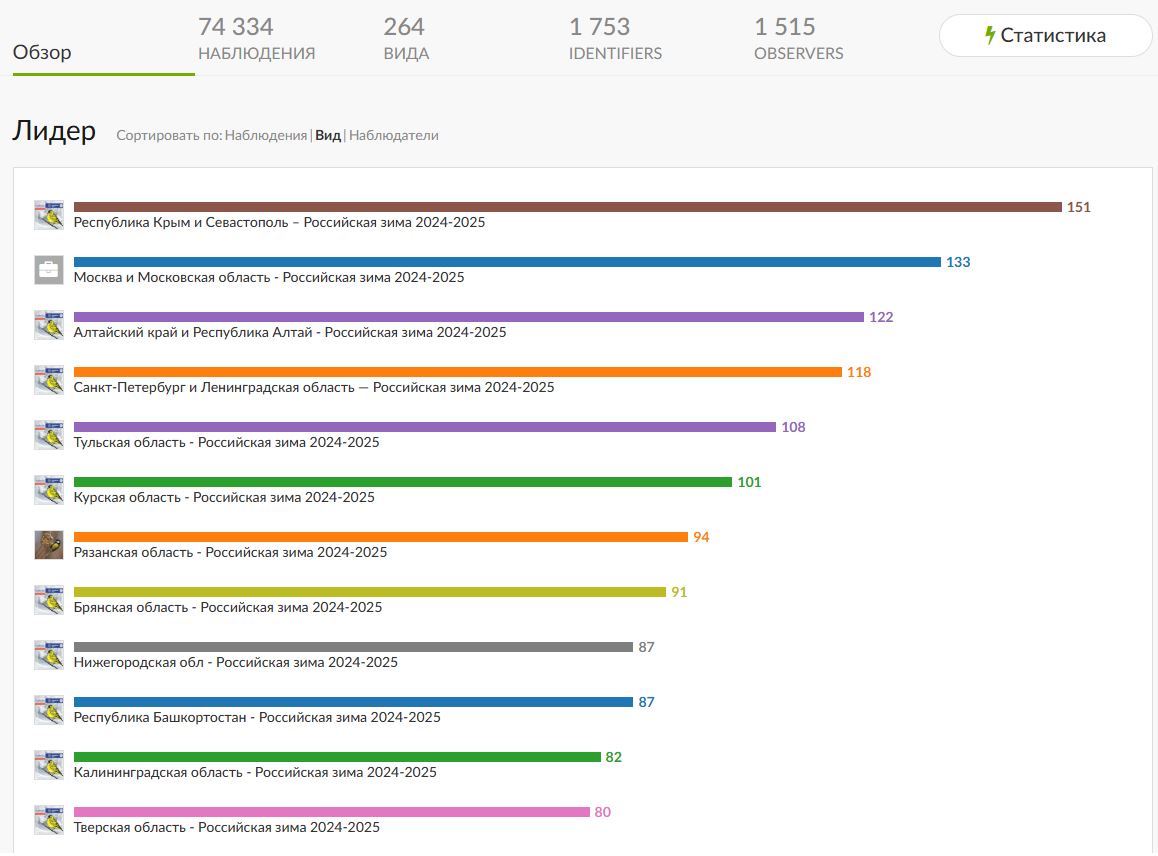Click the Статистика button with lightning bolt

(1045, 35)
